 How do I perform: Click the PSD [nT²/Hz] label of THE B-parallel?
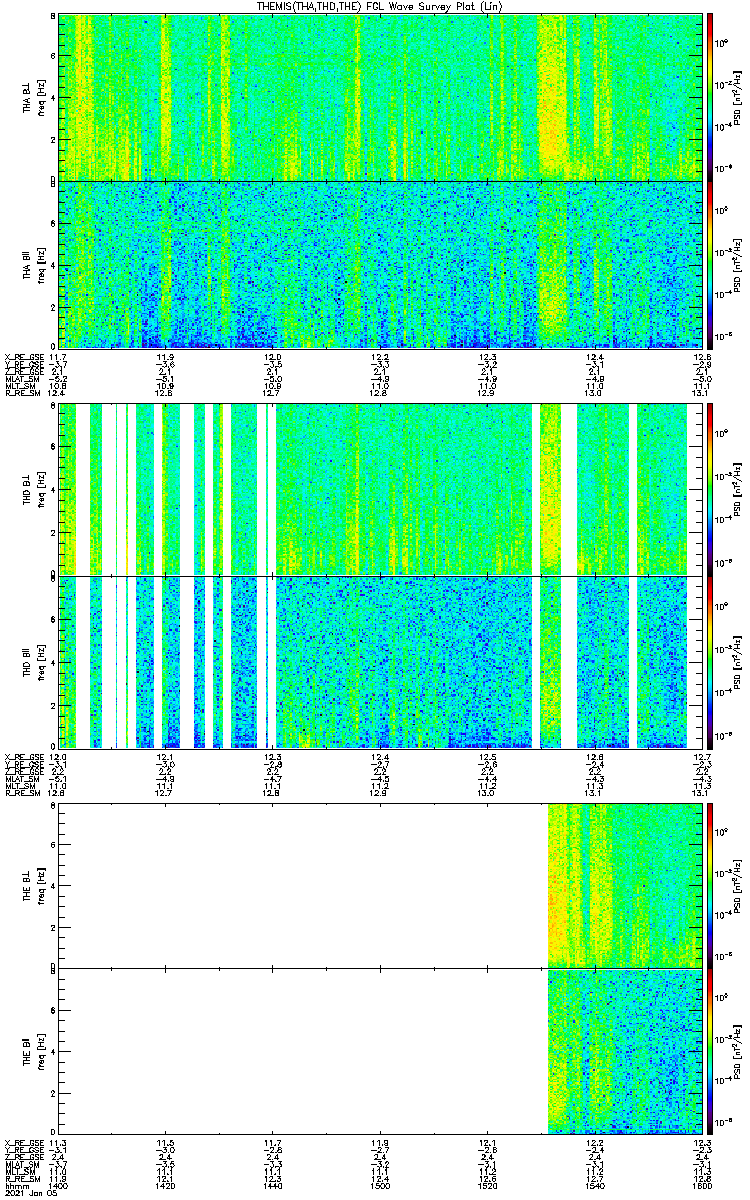point(736,1052)
